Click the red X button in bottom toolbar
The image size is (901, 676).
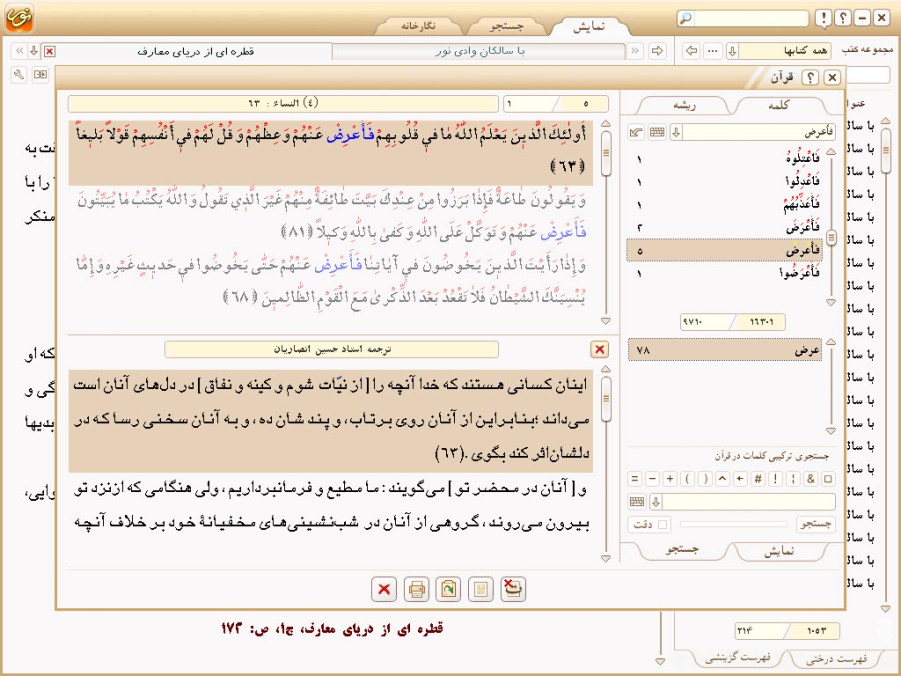point(384,589)
